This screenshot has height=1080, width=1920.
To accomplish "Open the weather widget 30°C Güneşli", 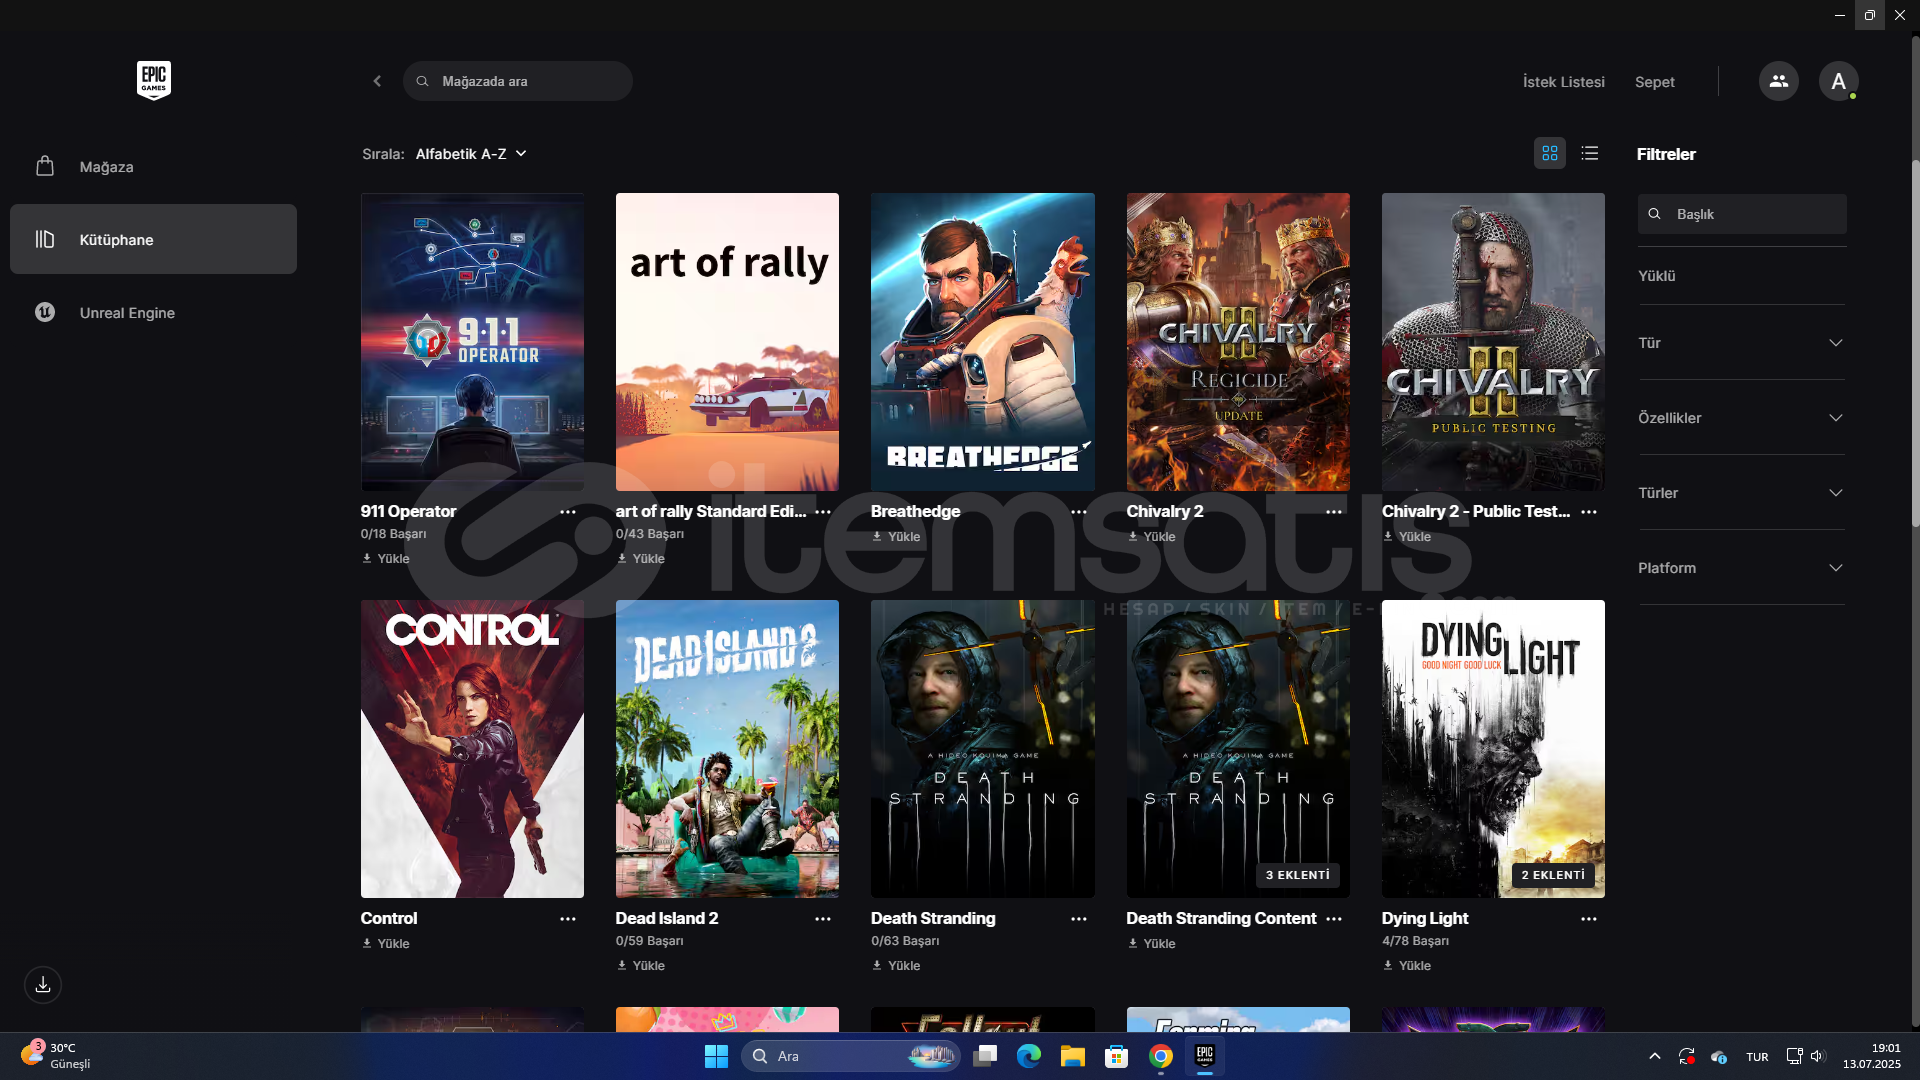I will pyautogui.click(x=57, y=1056).
